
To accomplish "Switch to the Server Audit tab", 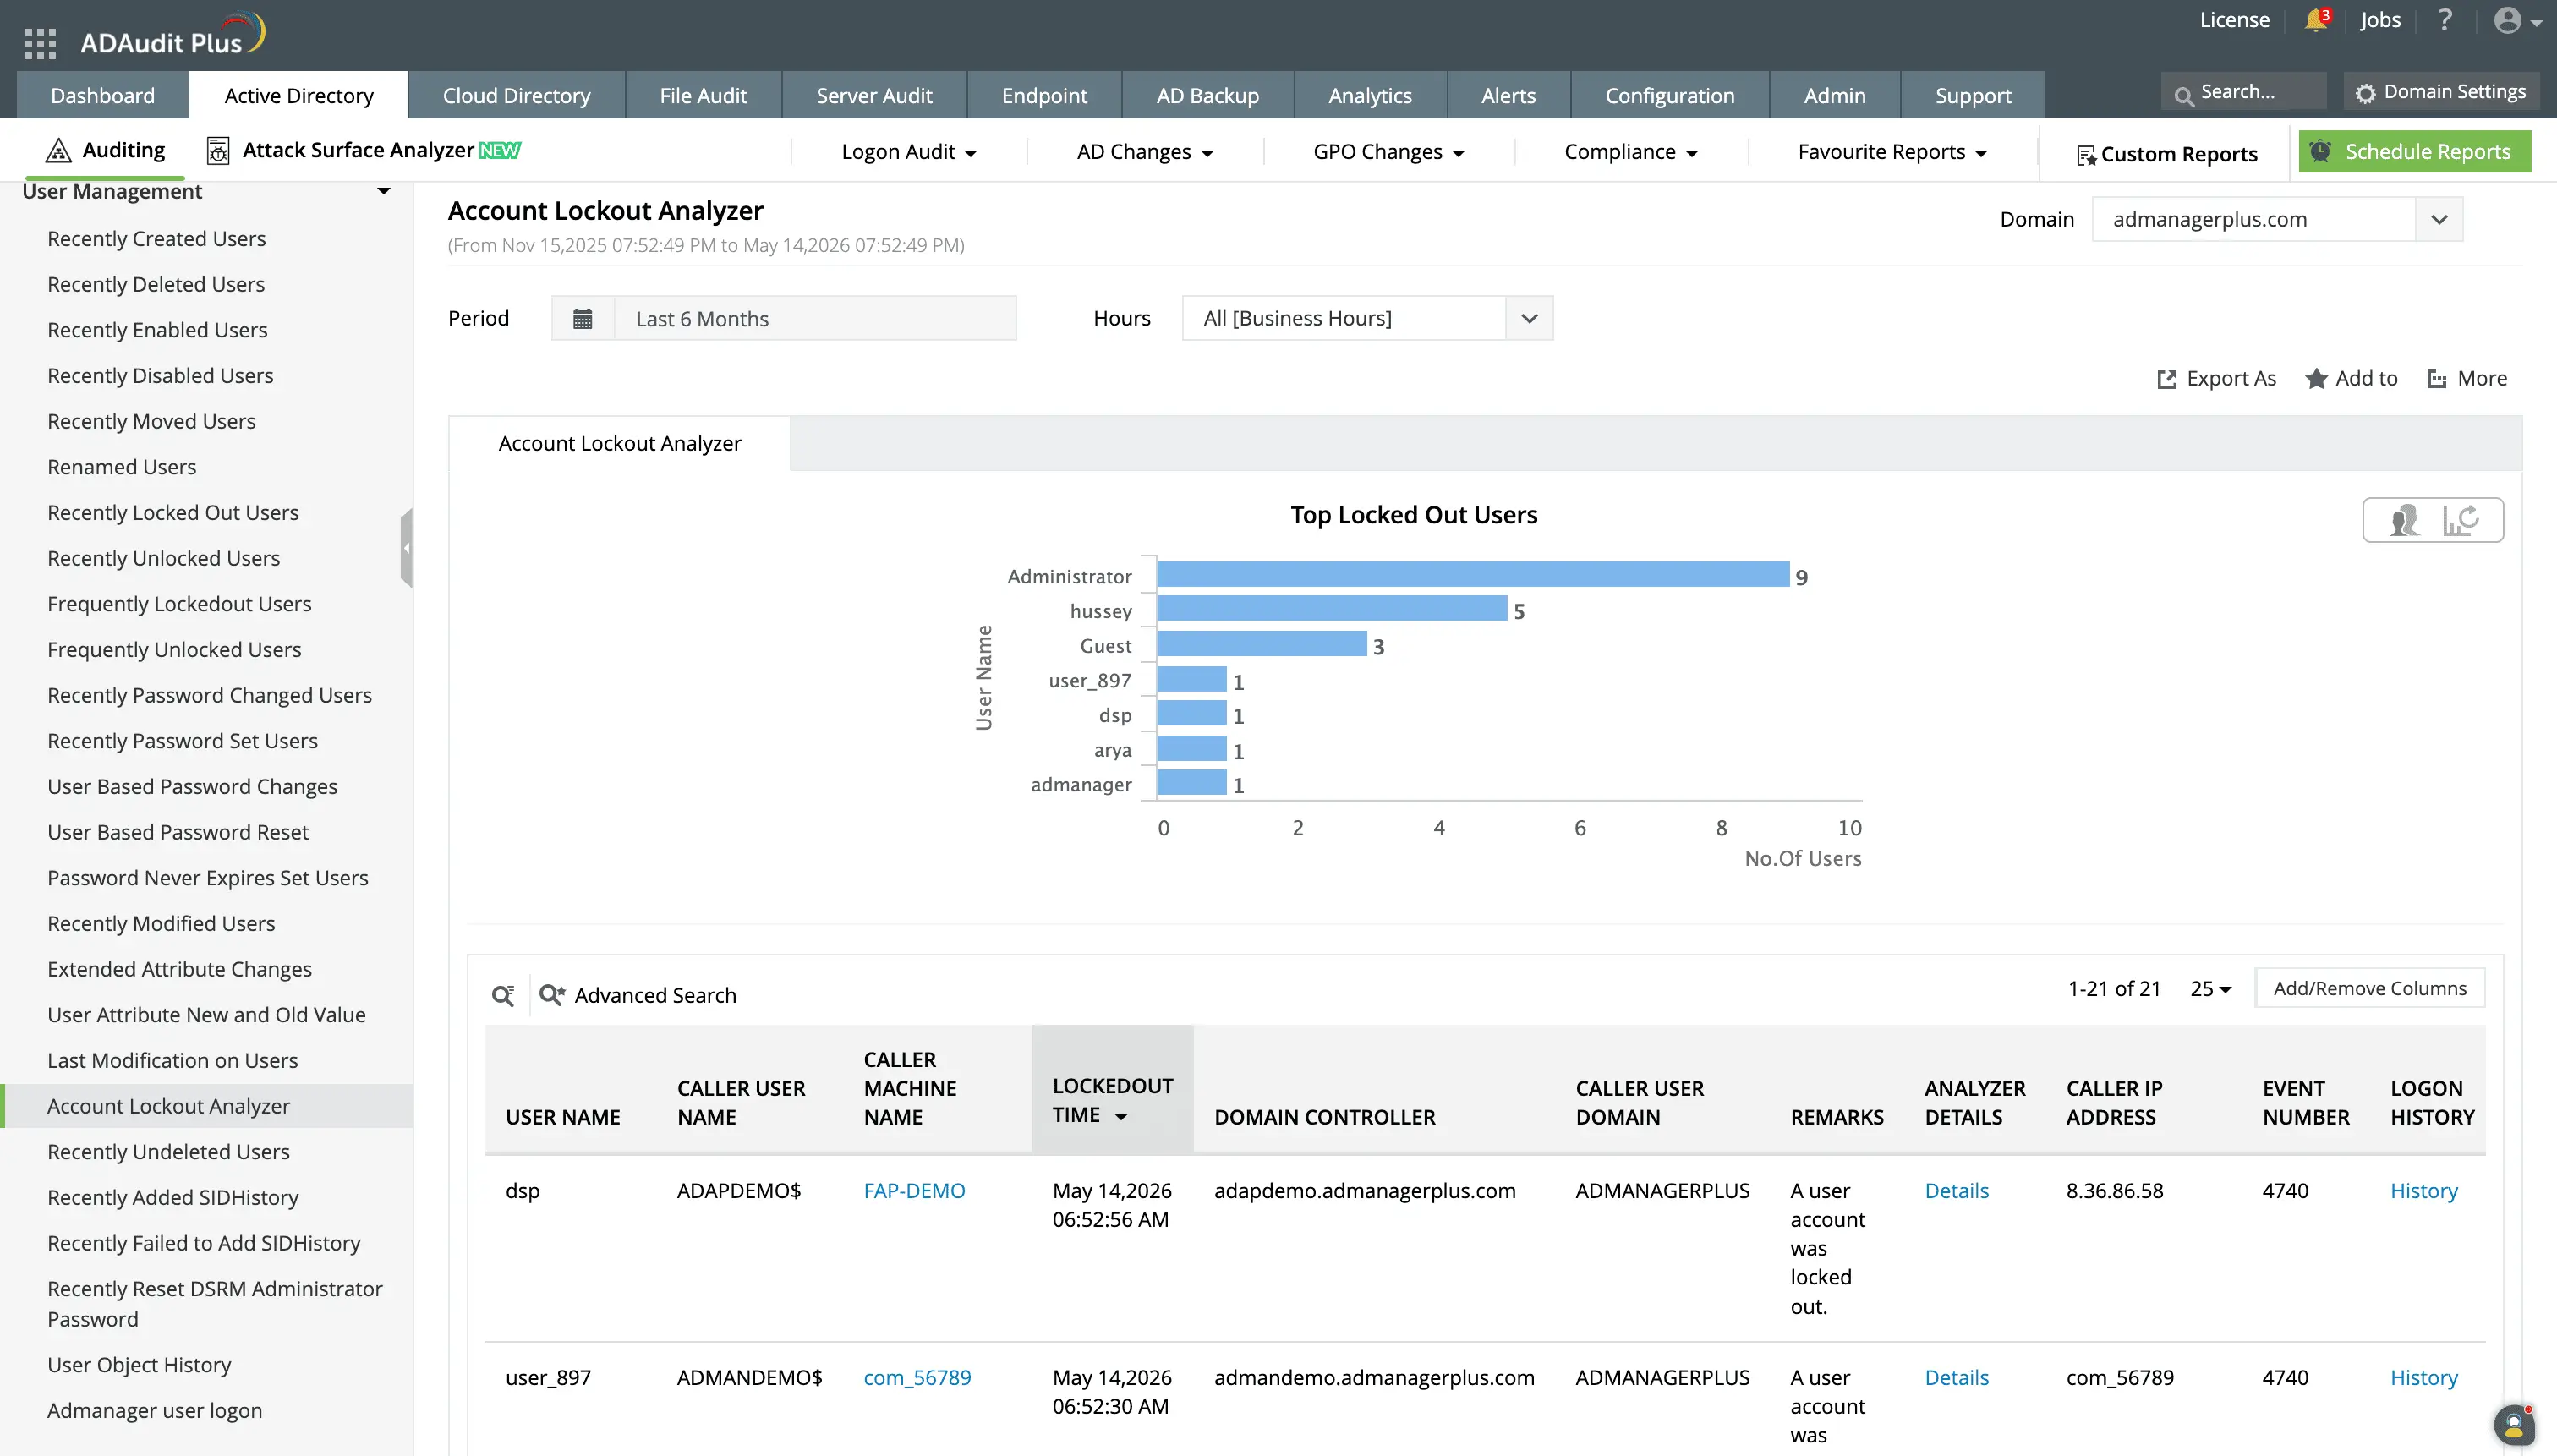I will coord(874,96).
